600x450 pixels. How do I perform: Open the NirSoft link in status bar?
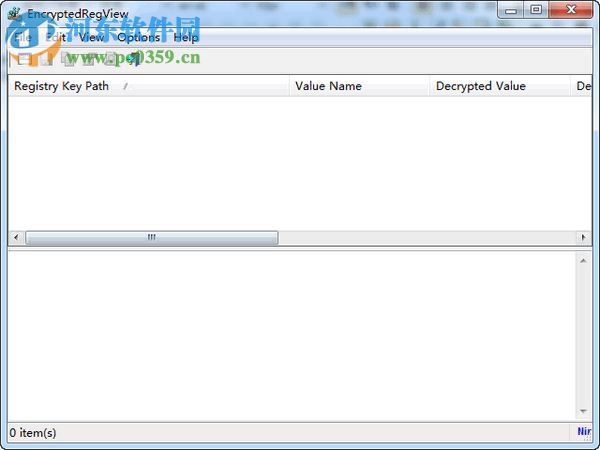point(584,432)
